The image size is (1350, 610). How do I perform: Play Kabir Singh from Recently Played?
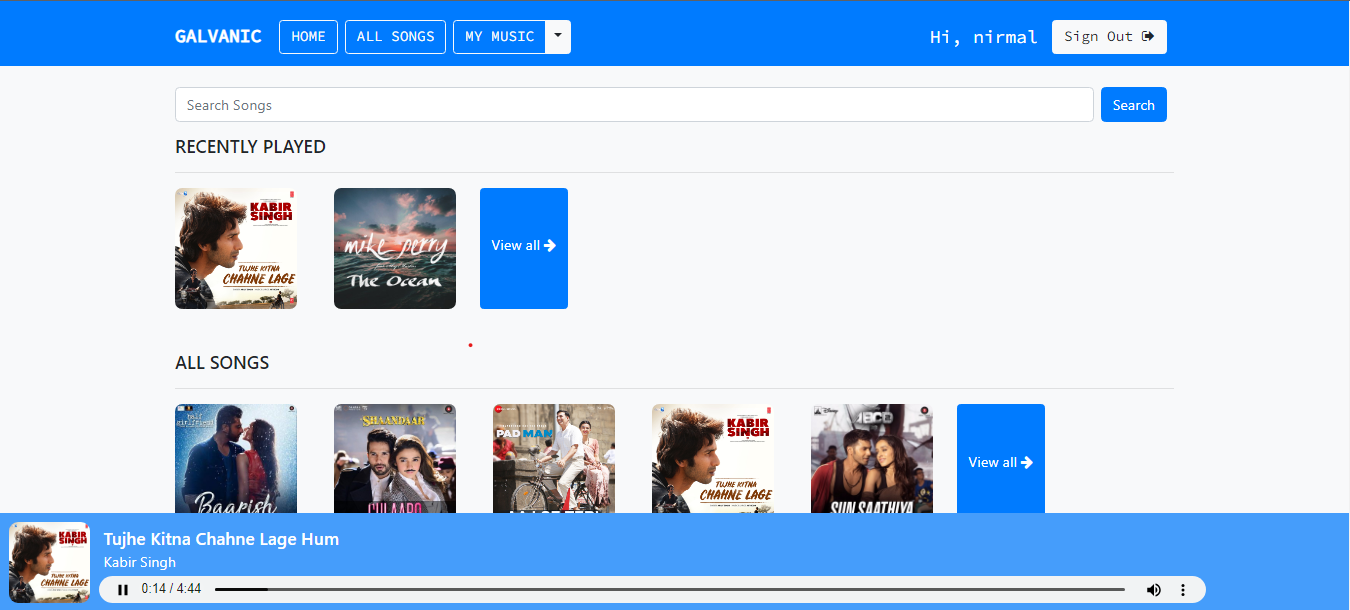[x=236, y=248]
